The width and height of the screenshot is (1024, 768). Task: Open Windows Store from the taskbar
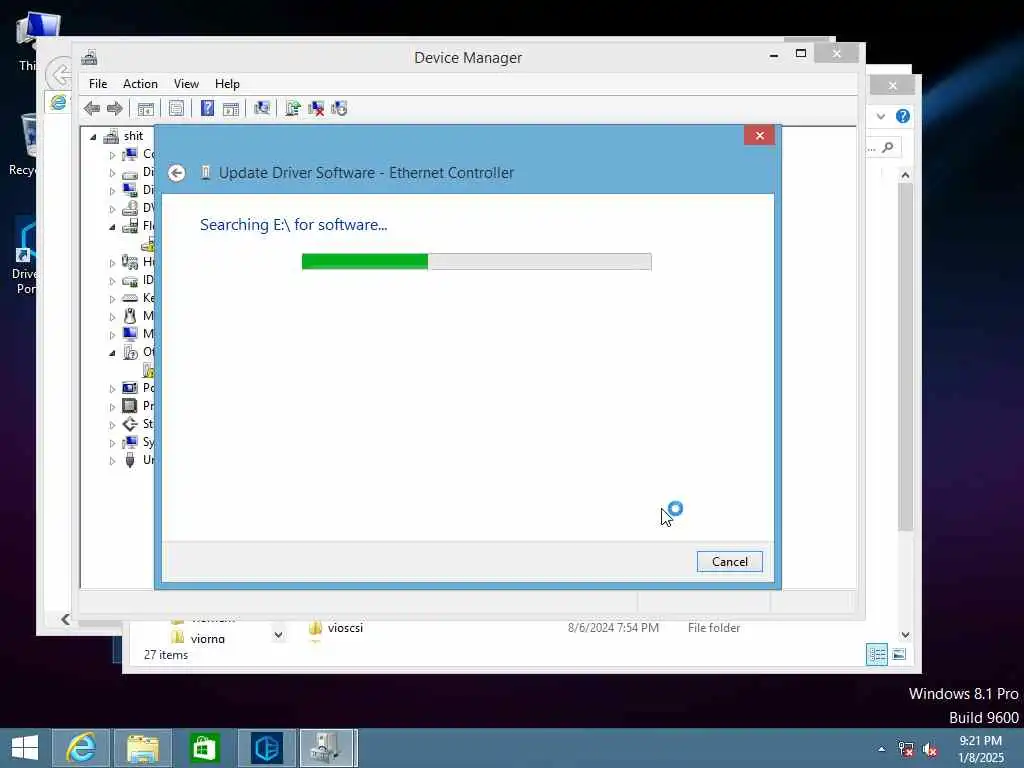204,748
